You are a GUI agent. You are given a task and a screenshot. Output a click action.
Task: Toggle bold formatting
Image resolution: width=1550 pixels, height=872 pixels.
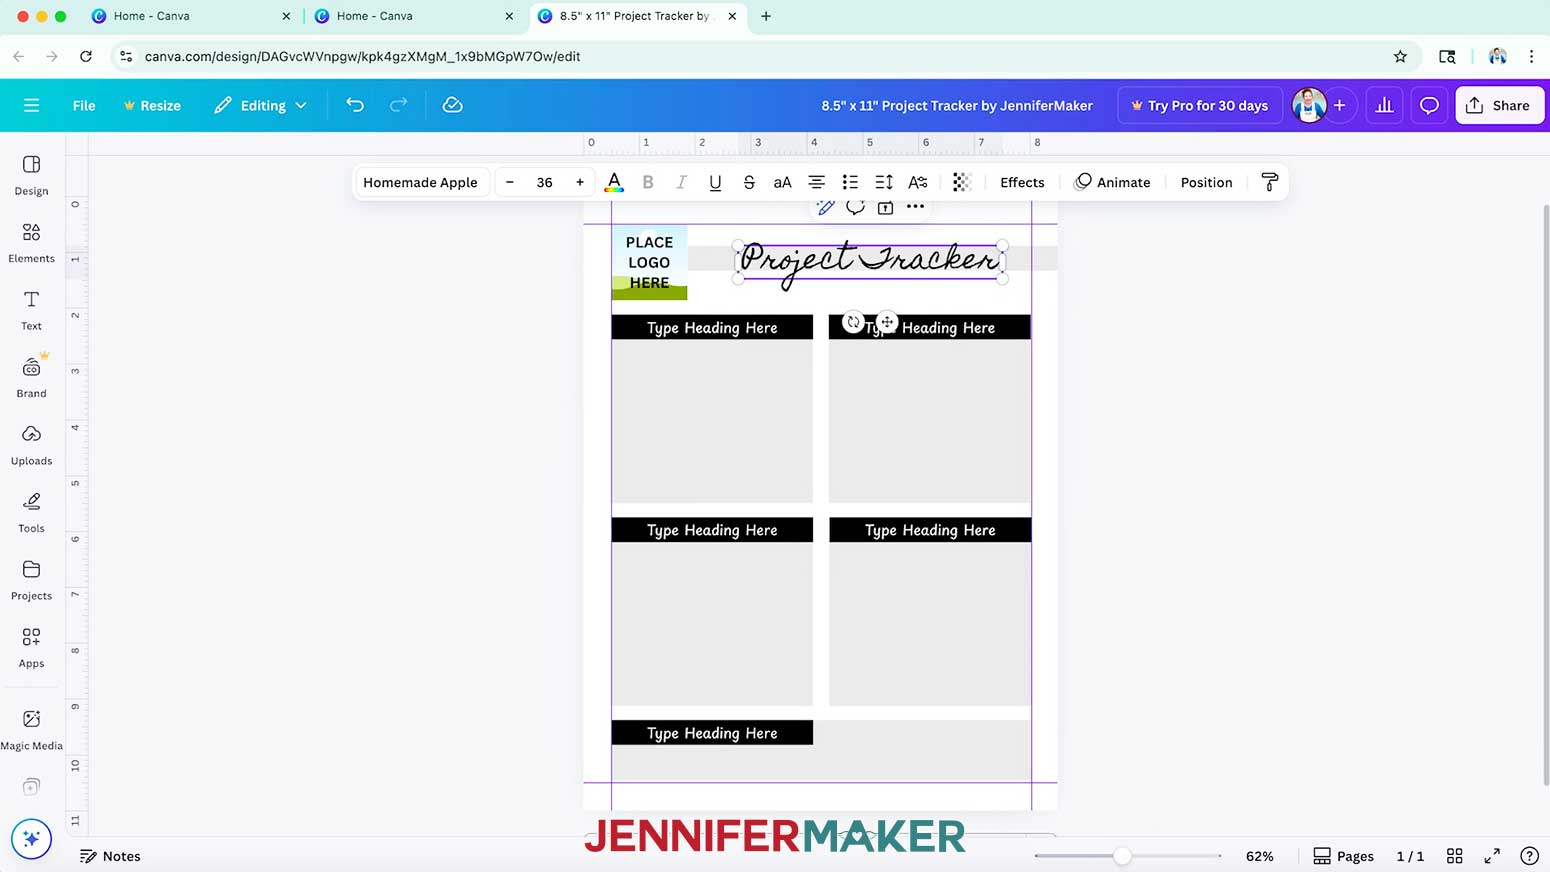pyautogui.click(x=648, y=182)
